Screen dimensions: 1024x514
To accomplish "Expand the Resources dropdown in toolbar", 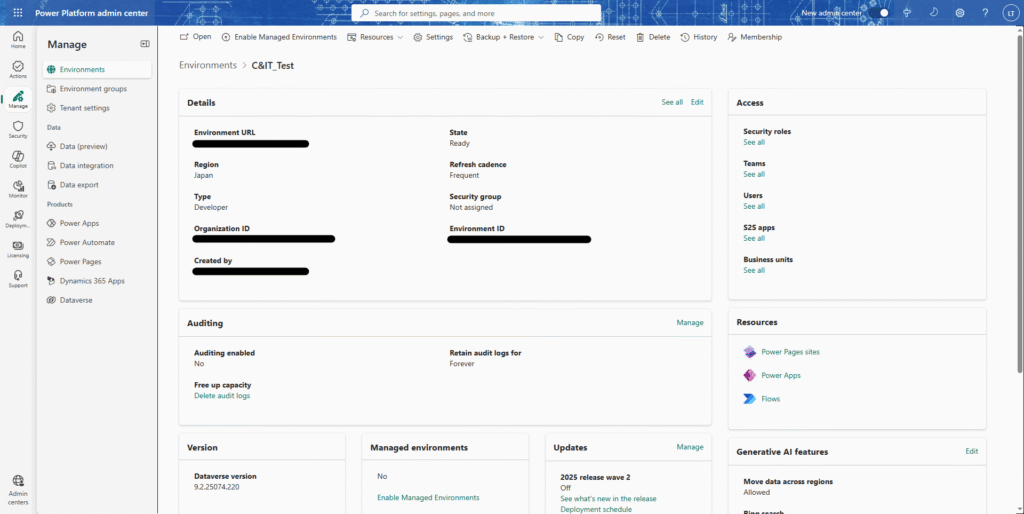I will click(375, 37).
